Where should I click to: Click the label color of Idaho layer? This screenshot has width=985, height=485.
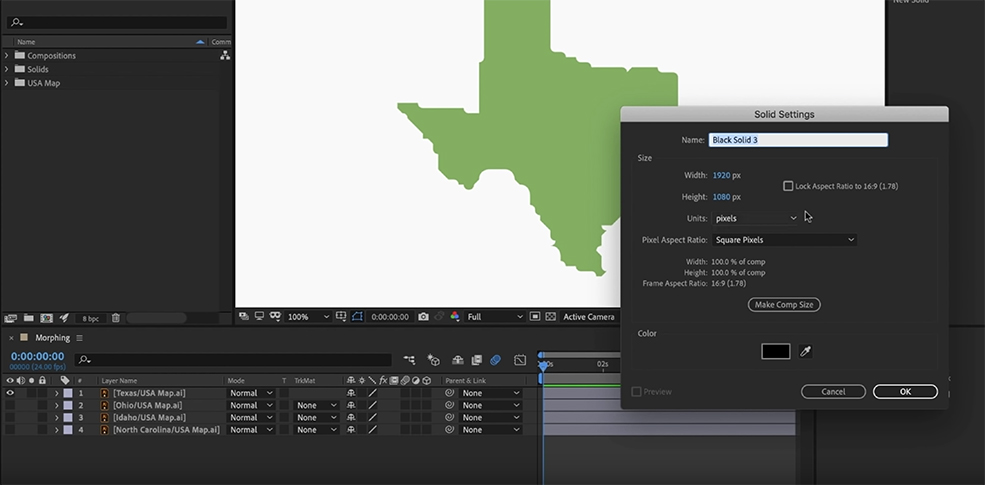[x=68, y=418]
